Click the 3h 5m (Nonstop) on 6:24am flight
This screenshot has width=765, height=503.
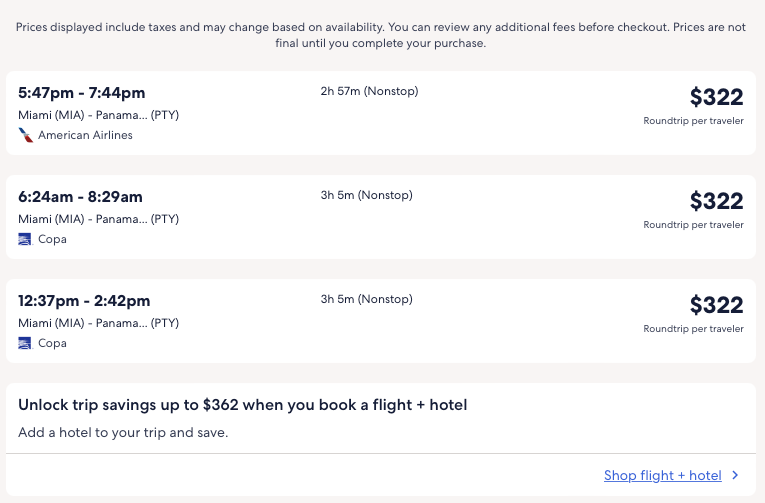coord(366,195)
